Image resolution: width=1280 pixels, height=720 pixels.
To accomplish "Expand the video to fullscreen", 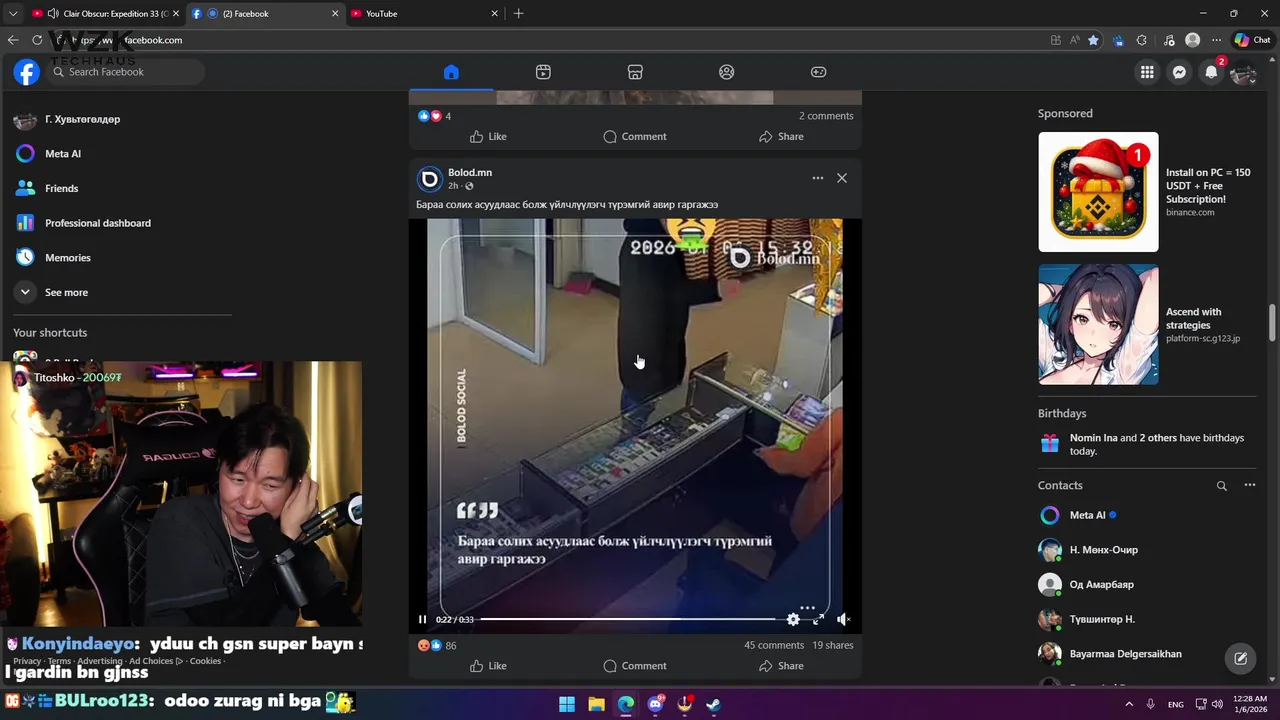I will coord(818,620).
